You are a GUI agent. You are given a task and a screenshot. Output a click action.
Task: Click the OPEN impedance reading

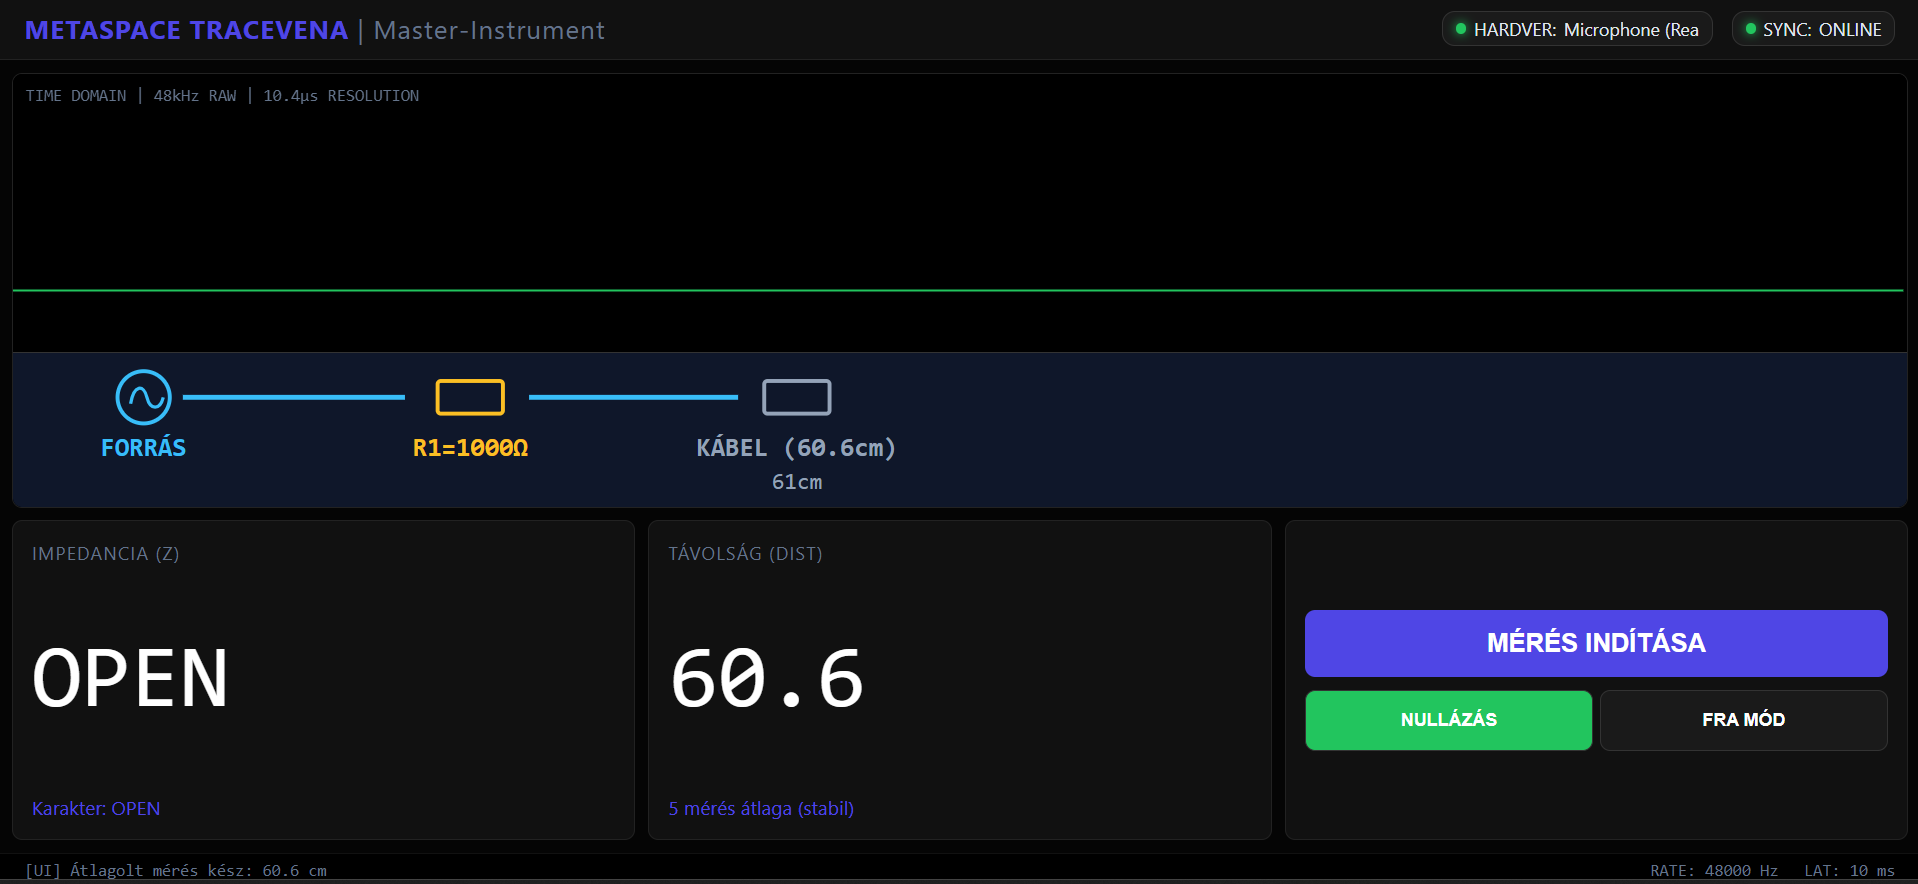pos(130,679)
